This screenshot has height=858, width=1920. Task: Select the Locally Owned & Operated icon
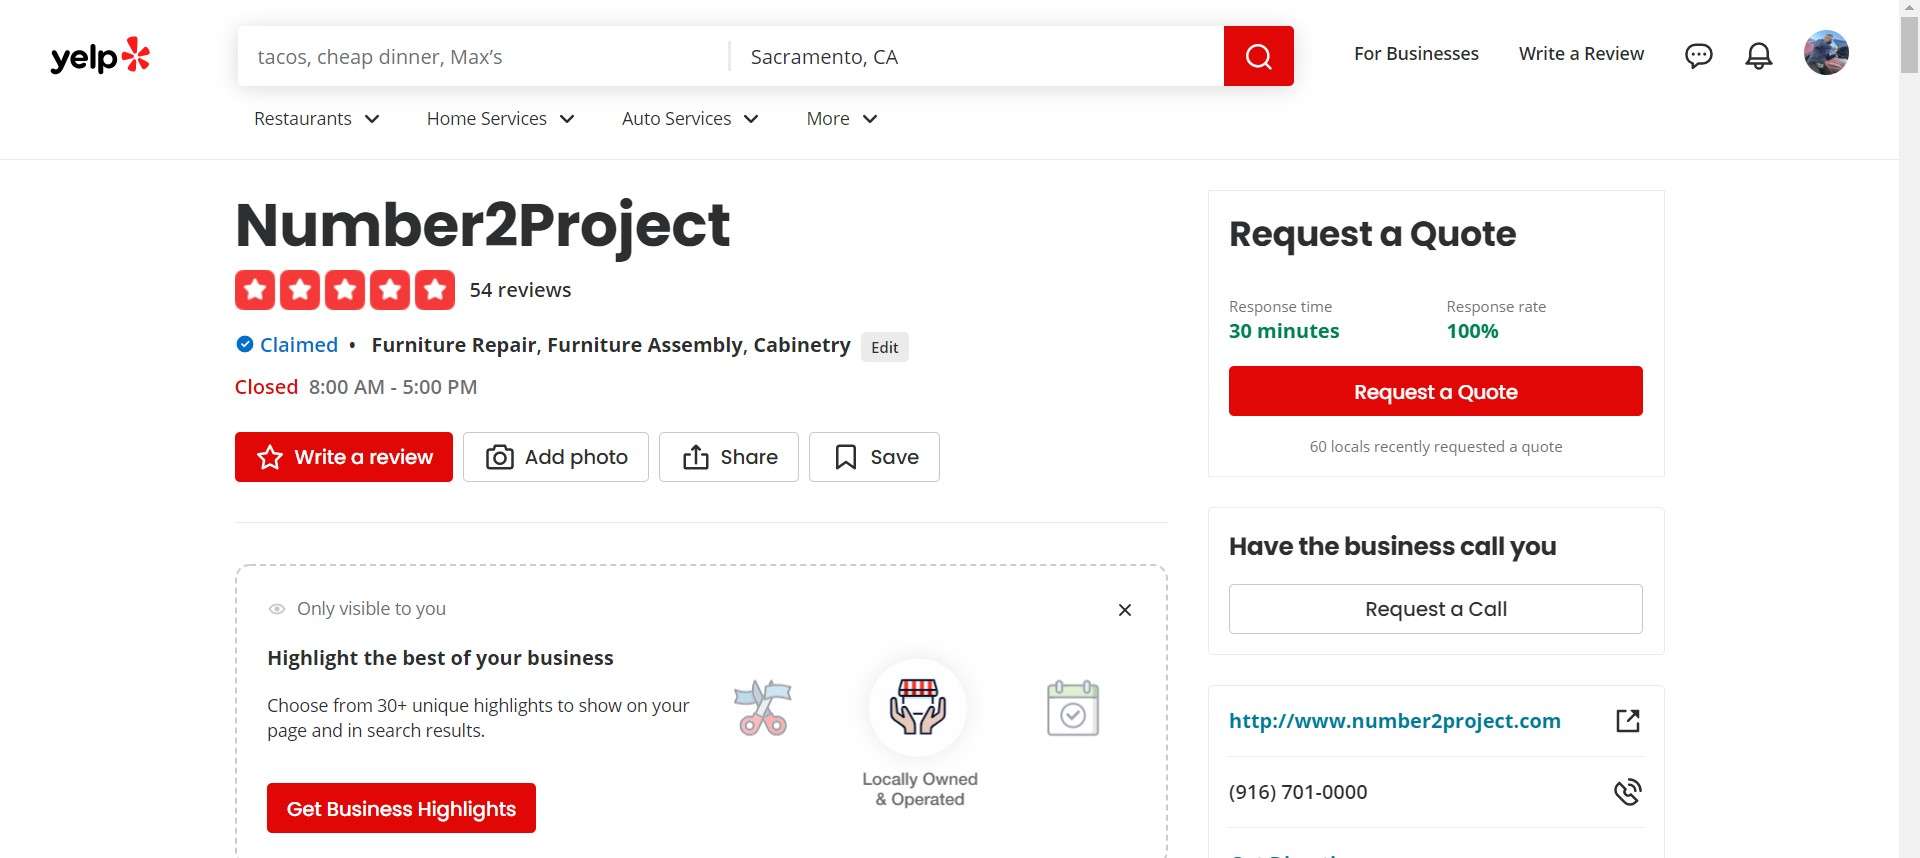tap(918, 707)
